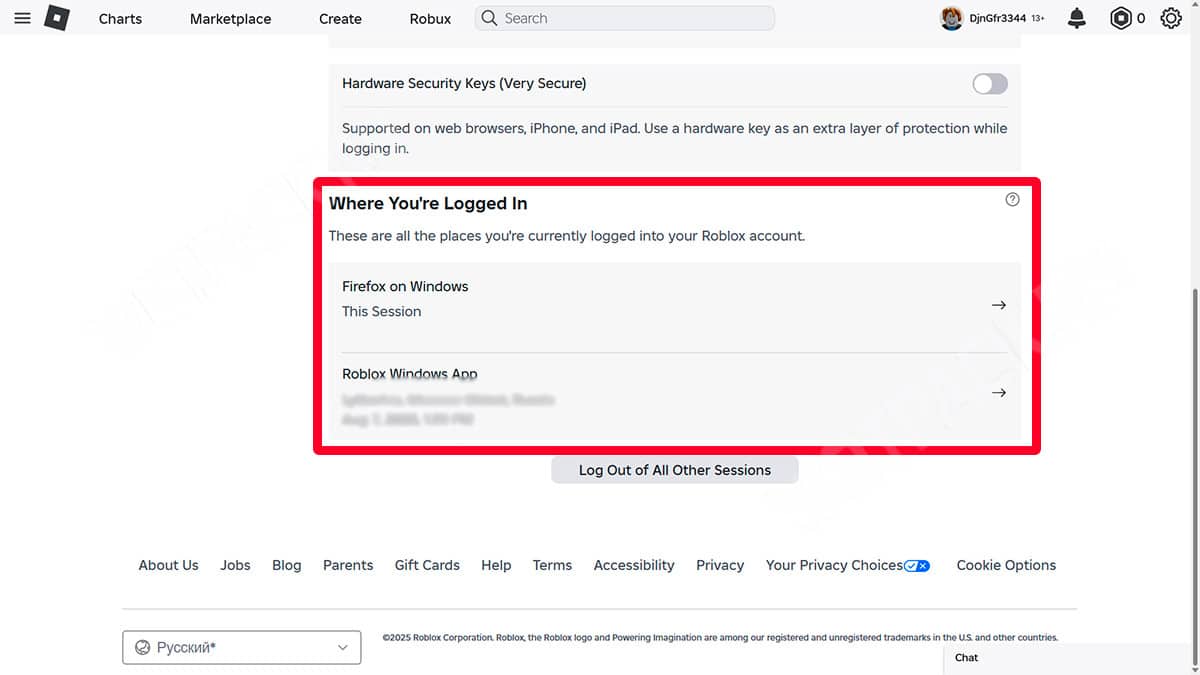Open the Русский language dropdown
The width and height of the screenshot is (1200, 675).
pyautogui.click(x=241, y=647)
